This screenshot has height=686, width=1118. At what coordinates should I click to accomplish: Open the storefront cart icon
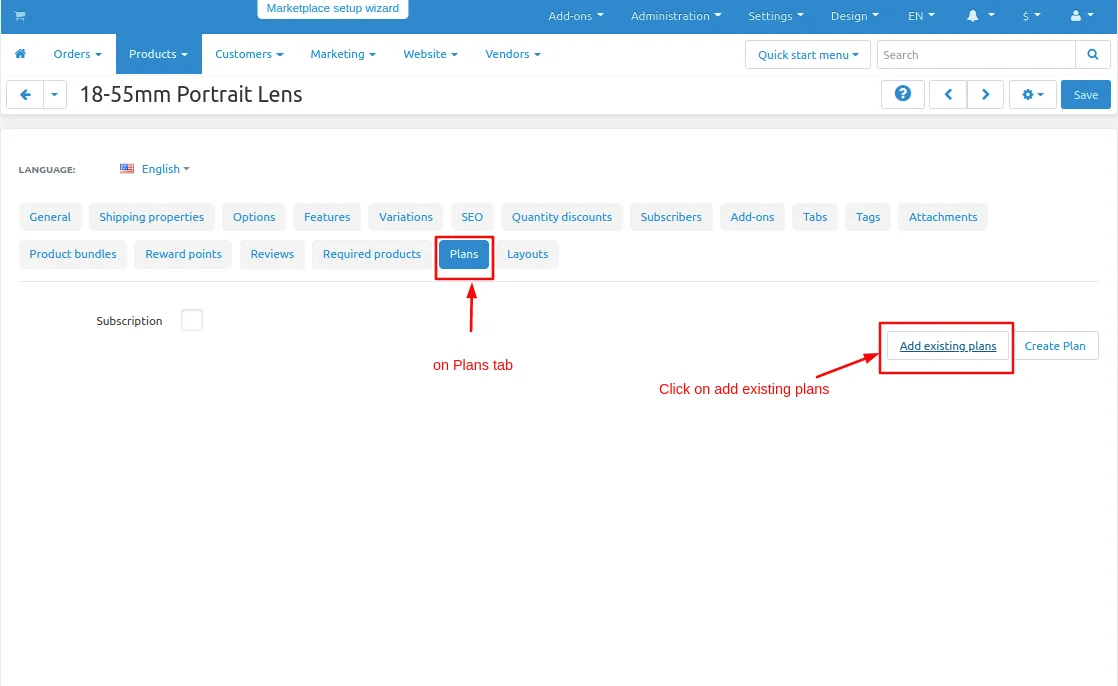(x=20, y=16)
